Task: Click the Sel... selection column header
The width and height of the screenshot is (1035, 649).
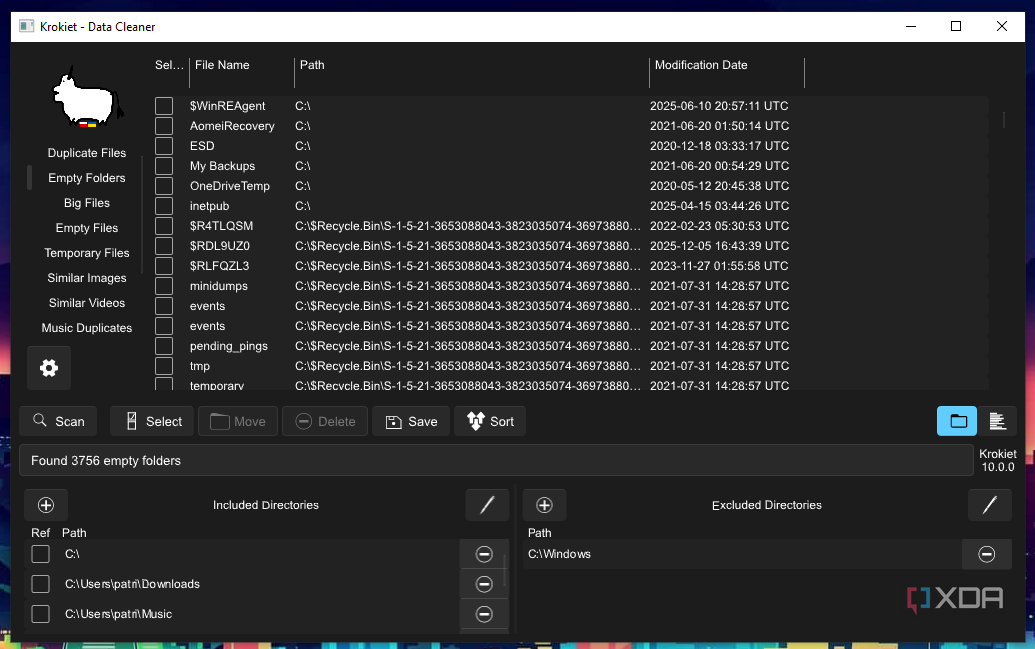Action: click(x=169, y=65)
